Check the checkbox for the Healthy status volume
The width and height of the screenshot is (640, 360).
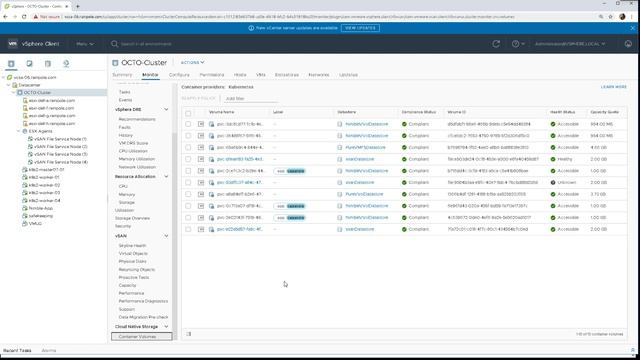[188, 159]
